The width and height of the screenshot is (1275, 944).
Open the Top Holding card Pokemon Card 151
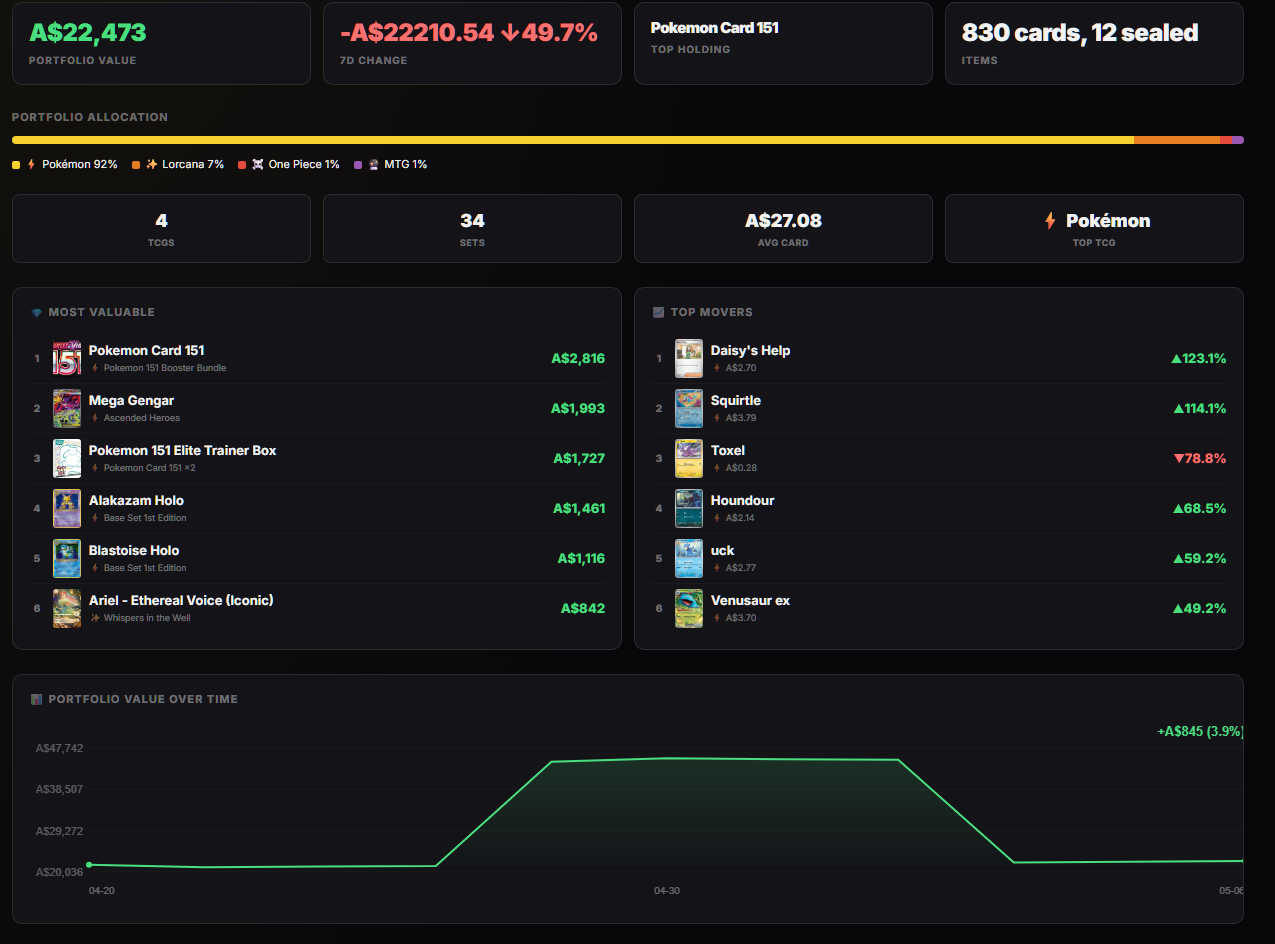(783, 43)
